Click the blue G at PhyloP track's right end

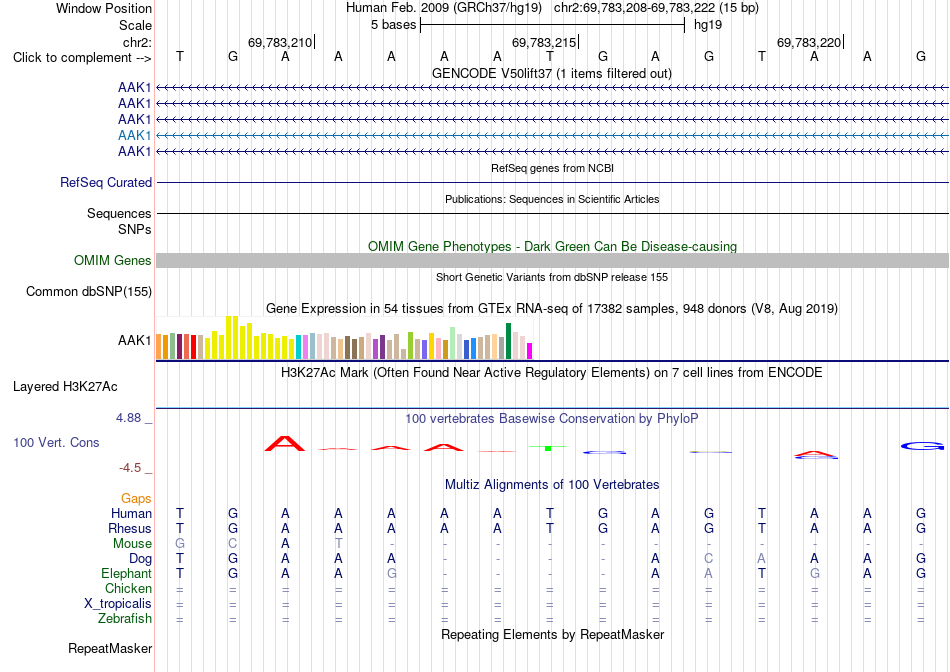pos(923,446)
